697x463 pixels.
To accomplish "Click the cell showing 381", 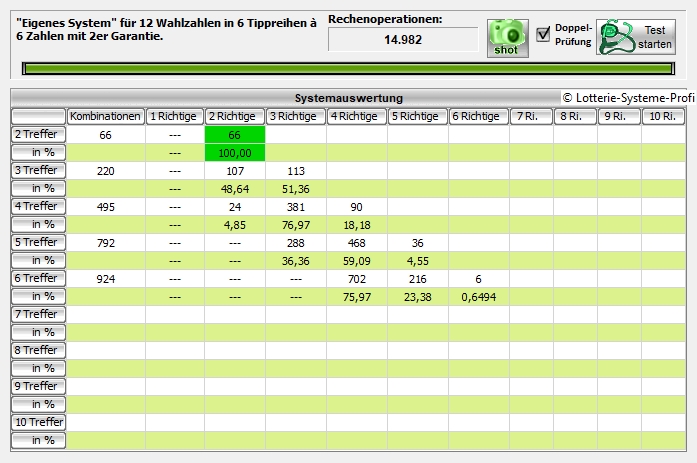I will click(296, 207).
